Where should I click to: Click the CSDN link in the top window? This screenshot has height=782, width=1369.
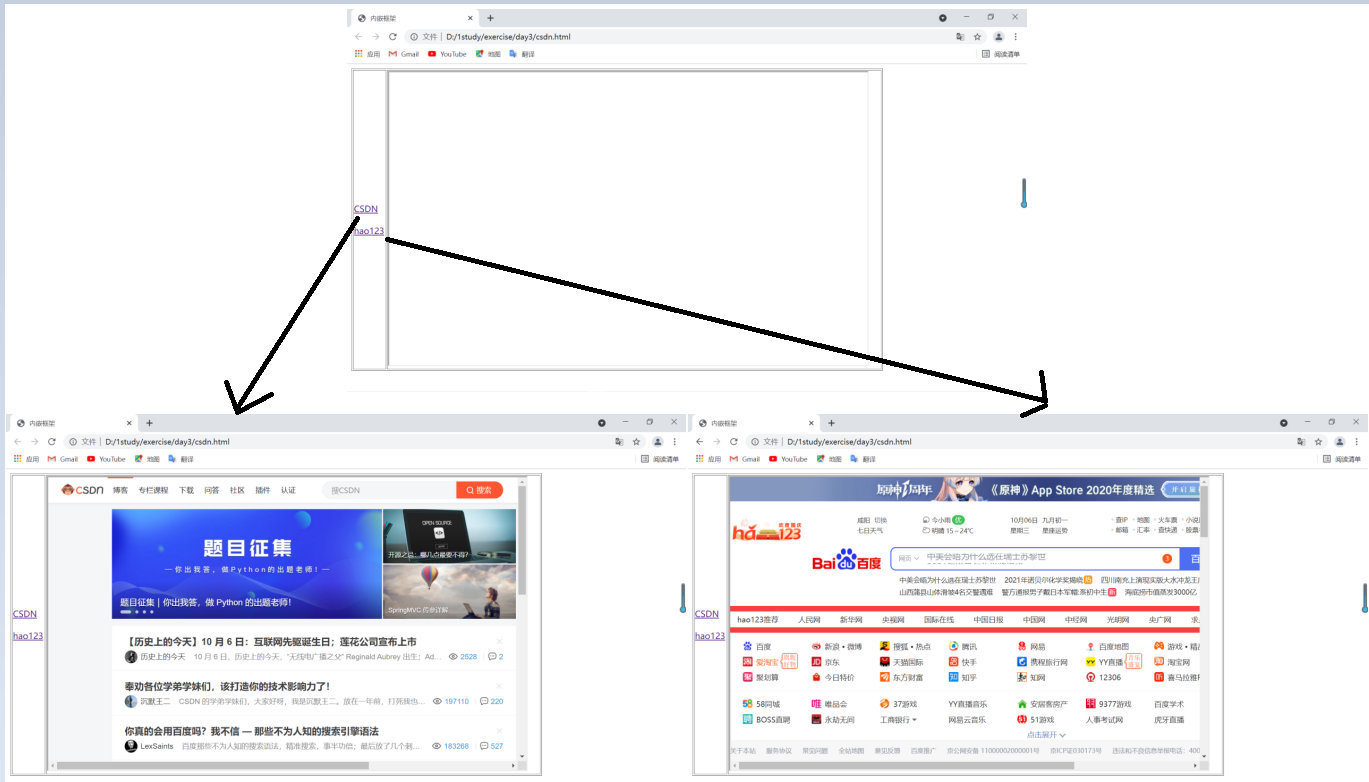tap(366, 209)
